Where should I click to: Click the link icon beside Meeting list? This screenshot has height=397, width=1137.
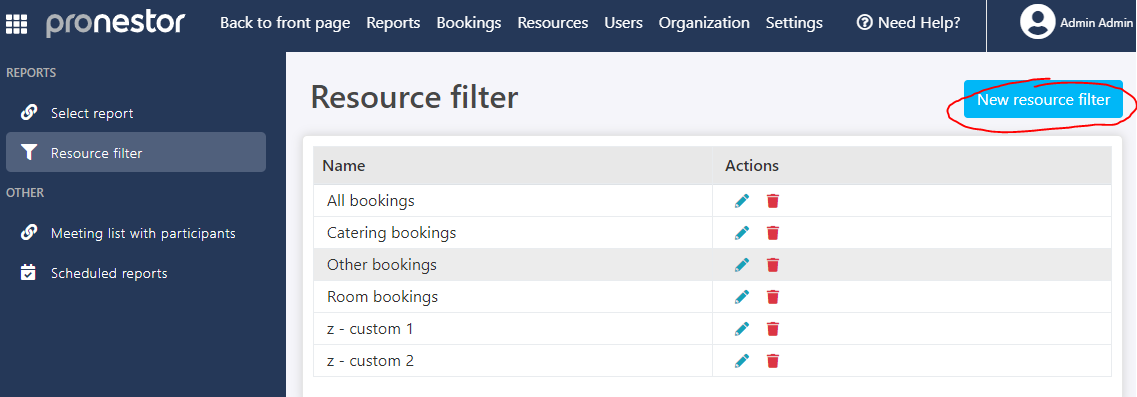click(28, 233)
